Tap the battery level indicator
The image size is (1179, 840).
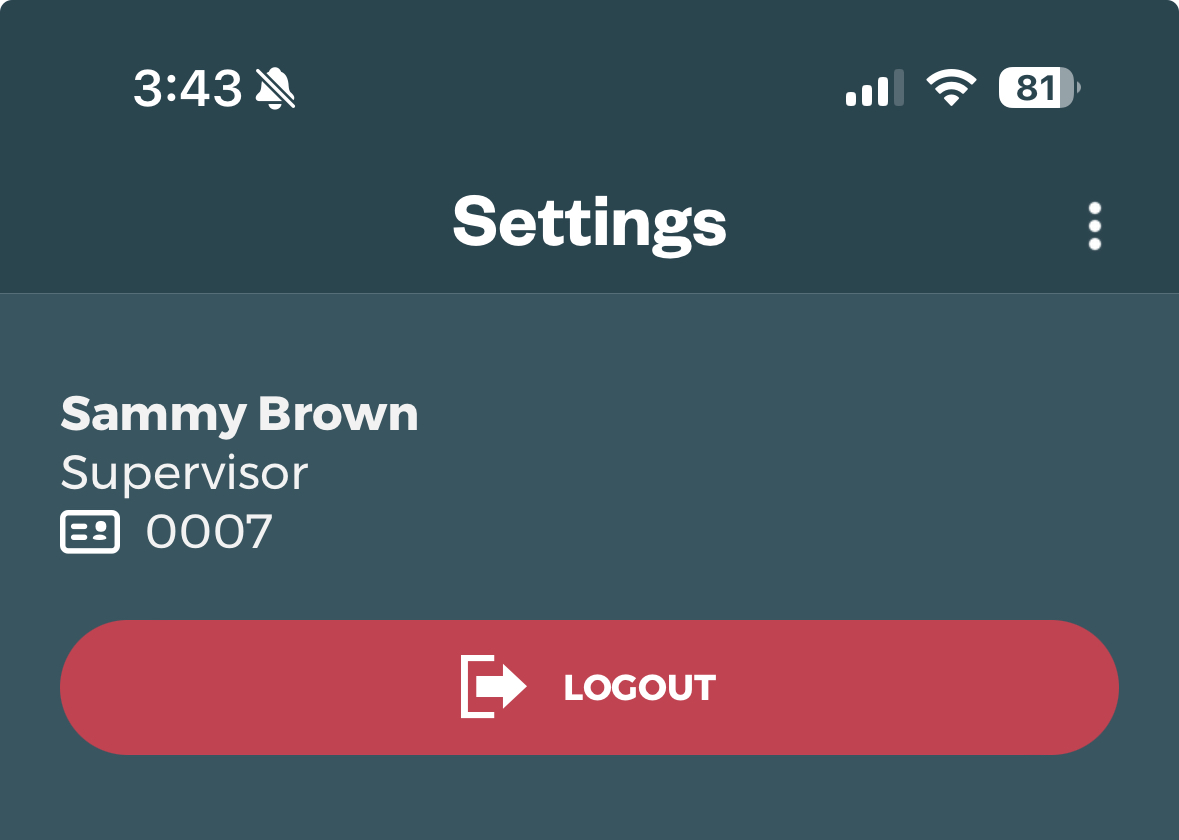pos(1039,89)
